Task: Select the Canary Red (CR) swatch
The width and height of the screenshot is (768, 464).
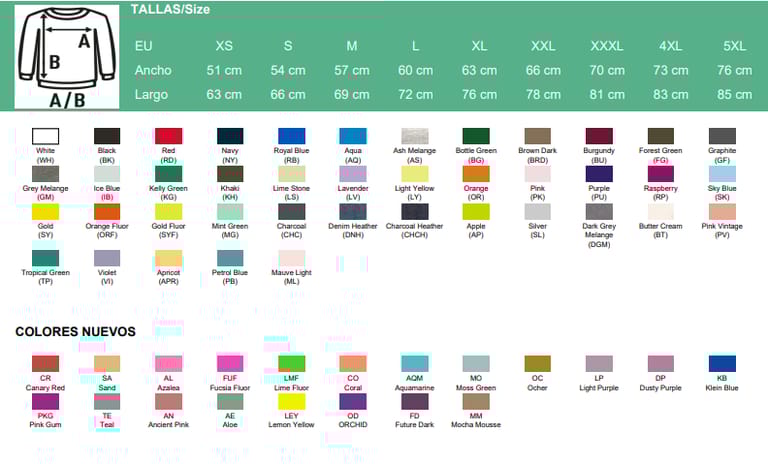Action: tap(45, 363)
